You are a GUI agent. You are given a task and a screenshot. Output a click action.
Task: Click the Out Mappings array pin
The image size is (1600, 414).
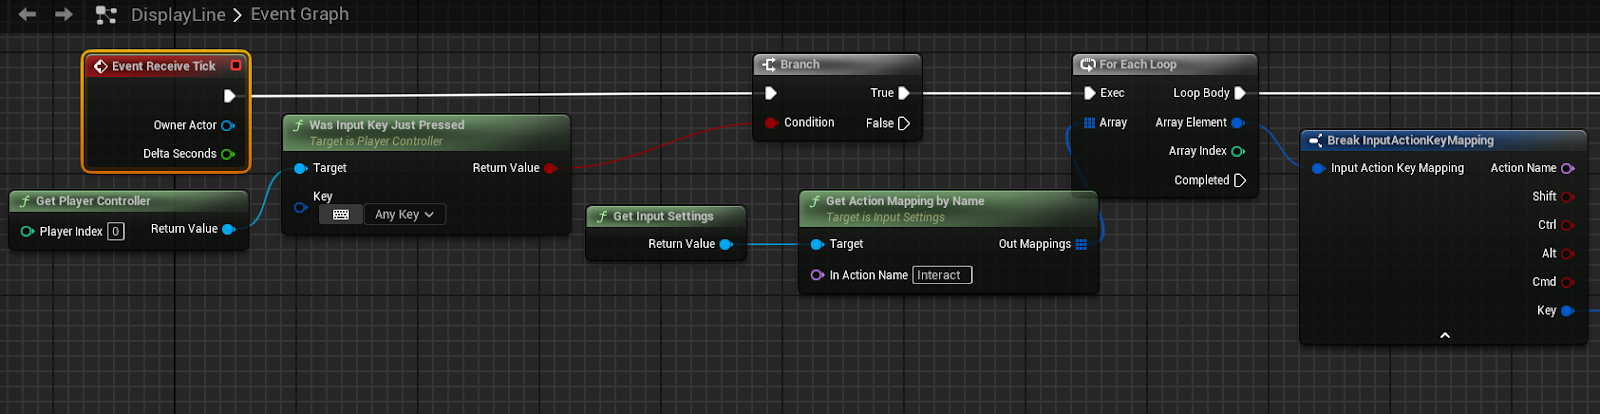pyautogui.click(x=1081, y=244)
